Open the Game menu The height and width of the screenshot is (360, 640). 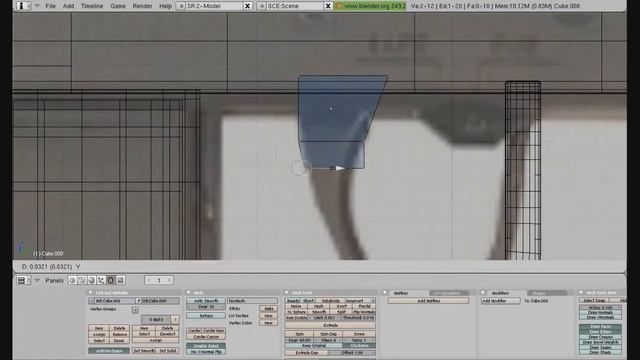point(118,6)
